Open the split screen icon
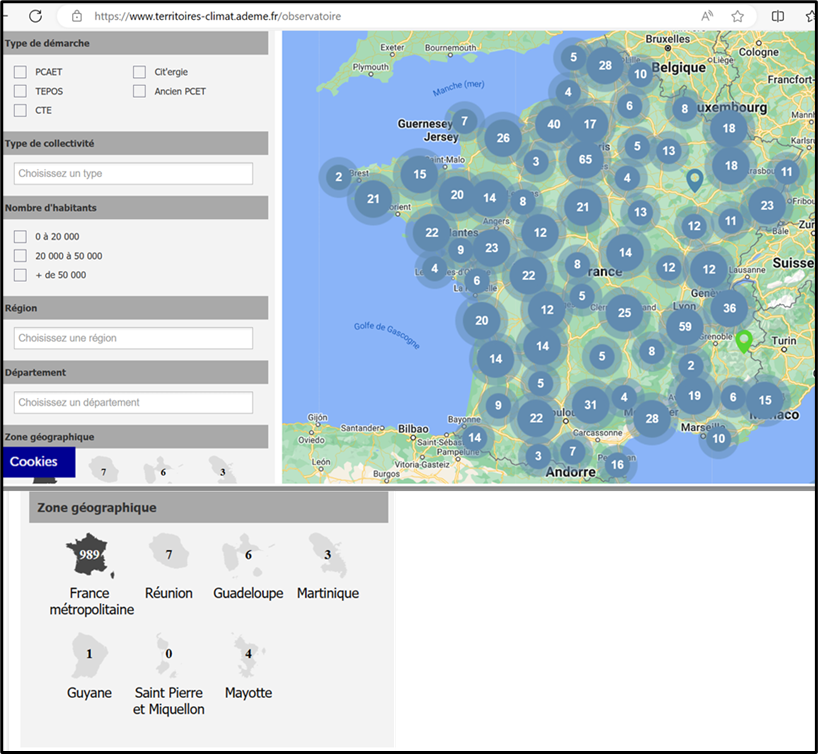The image size is (818, 754). [x=777, y=16]
